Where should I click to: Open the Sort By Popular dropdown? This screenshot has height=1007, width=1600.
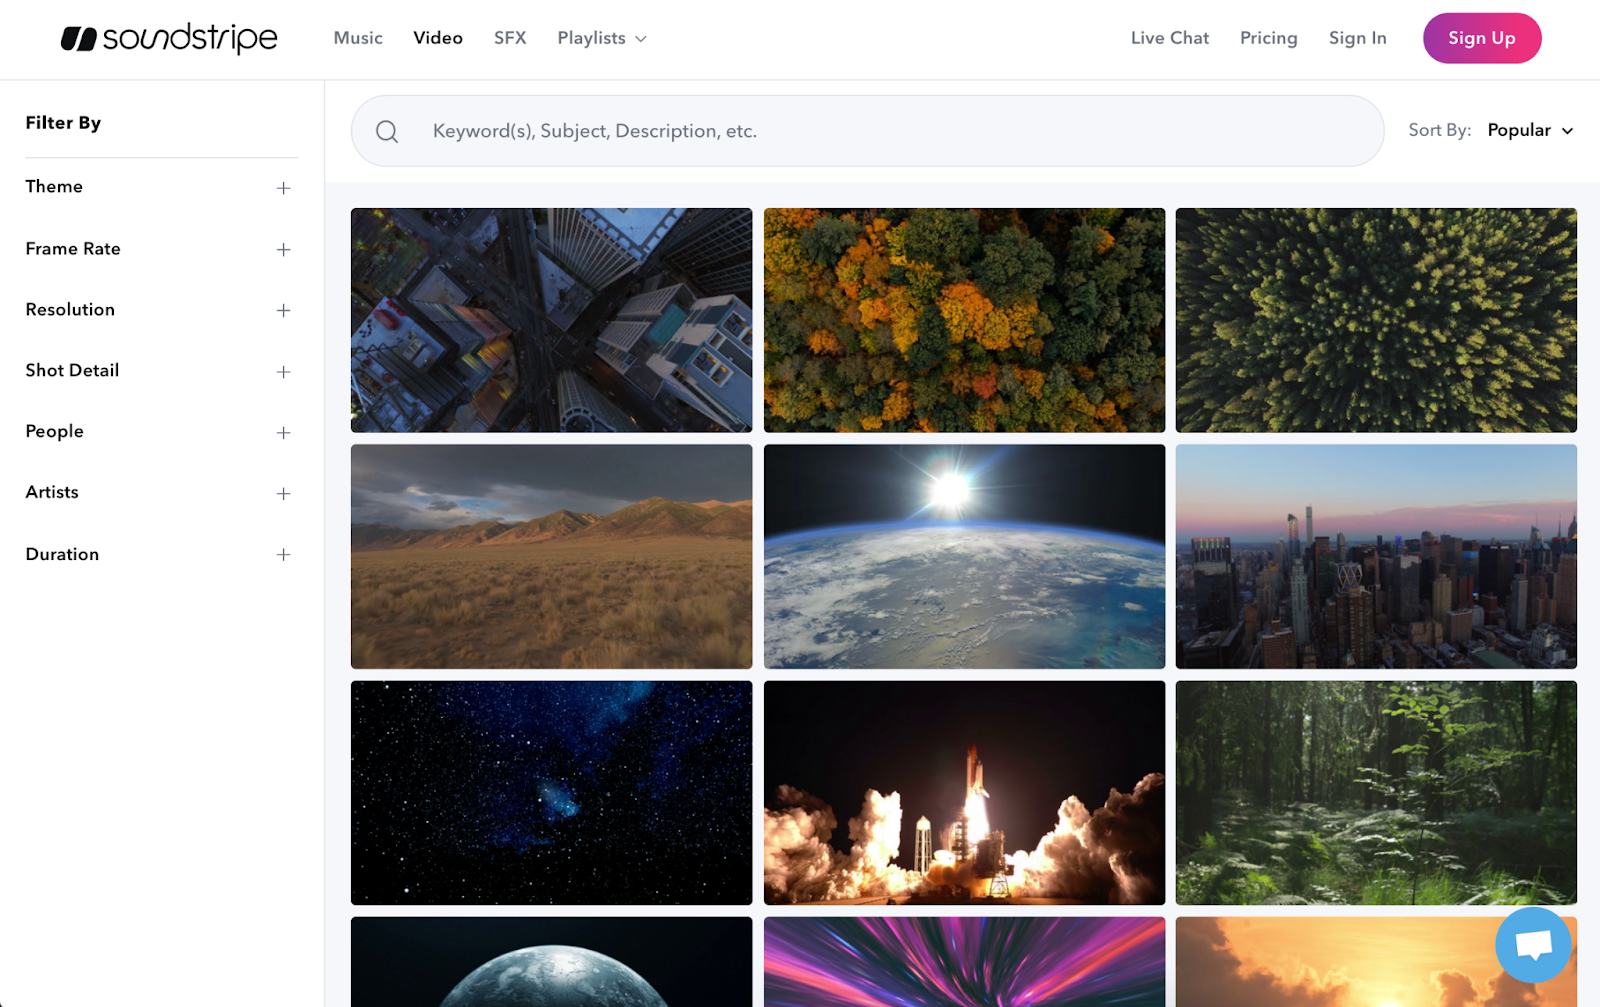pyautogui.click(x=1528, y=130)
